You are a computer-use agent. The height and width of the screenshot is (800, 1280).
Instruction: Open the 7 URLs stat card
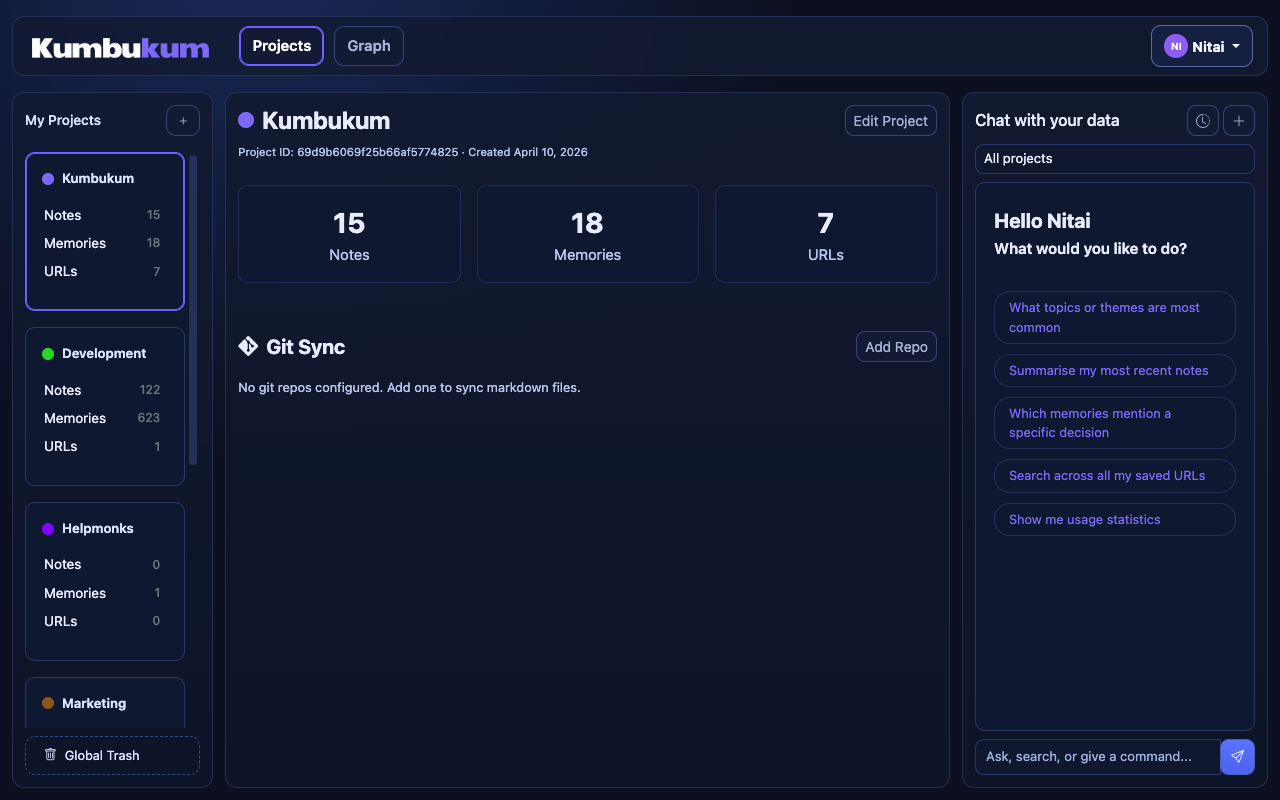pos(826,234)
